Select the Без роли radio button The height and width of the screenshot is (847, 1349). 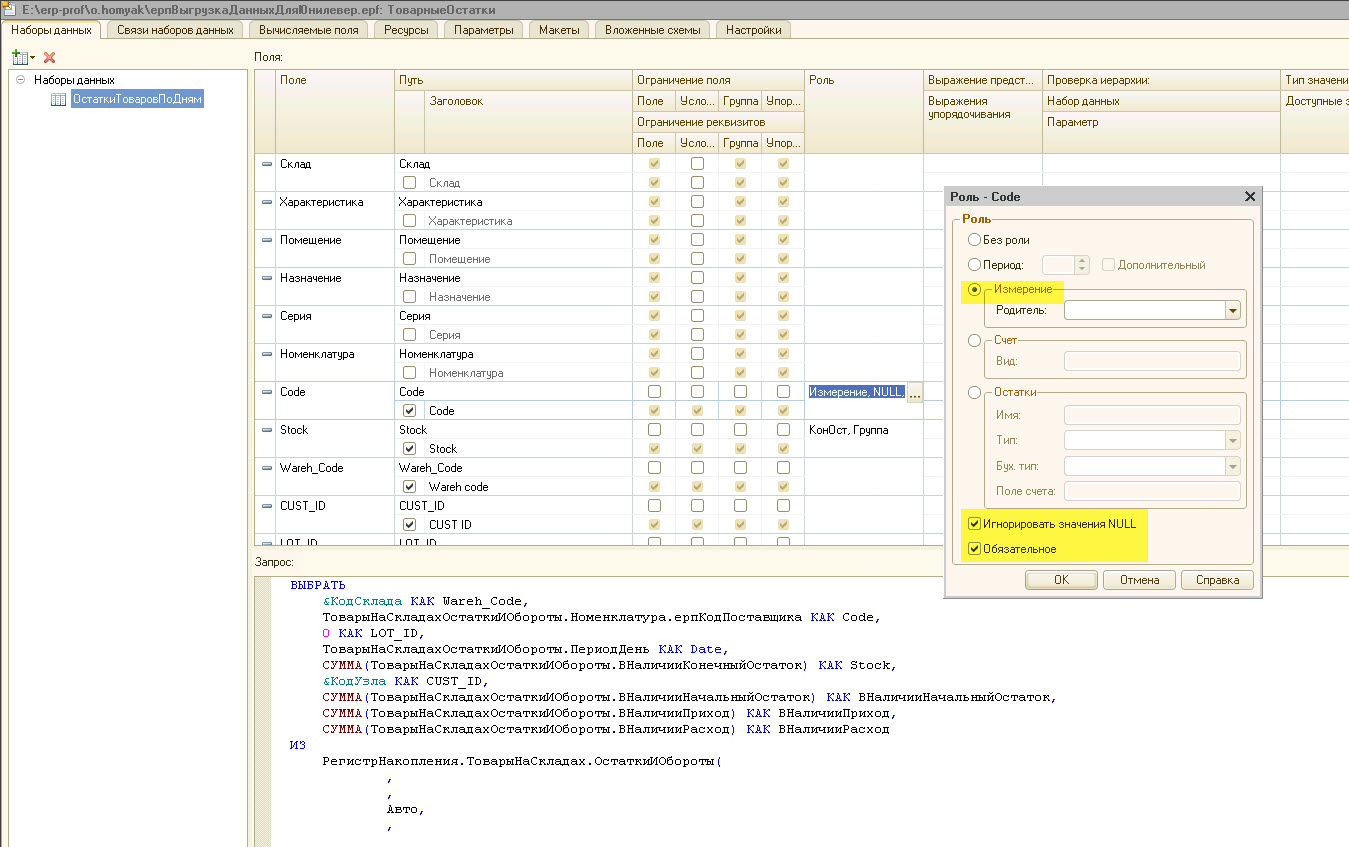pyautogui.click(x=974, y=240)
